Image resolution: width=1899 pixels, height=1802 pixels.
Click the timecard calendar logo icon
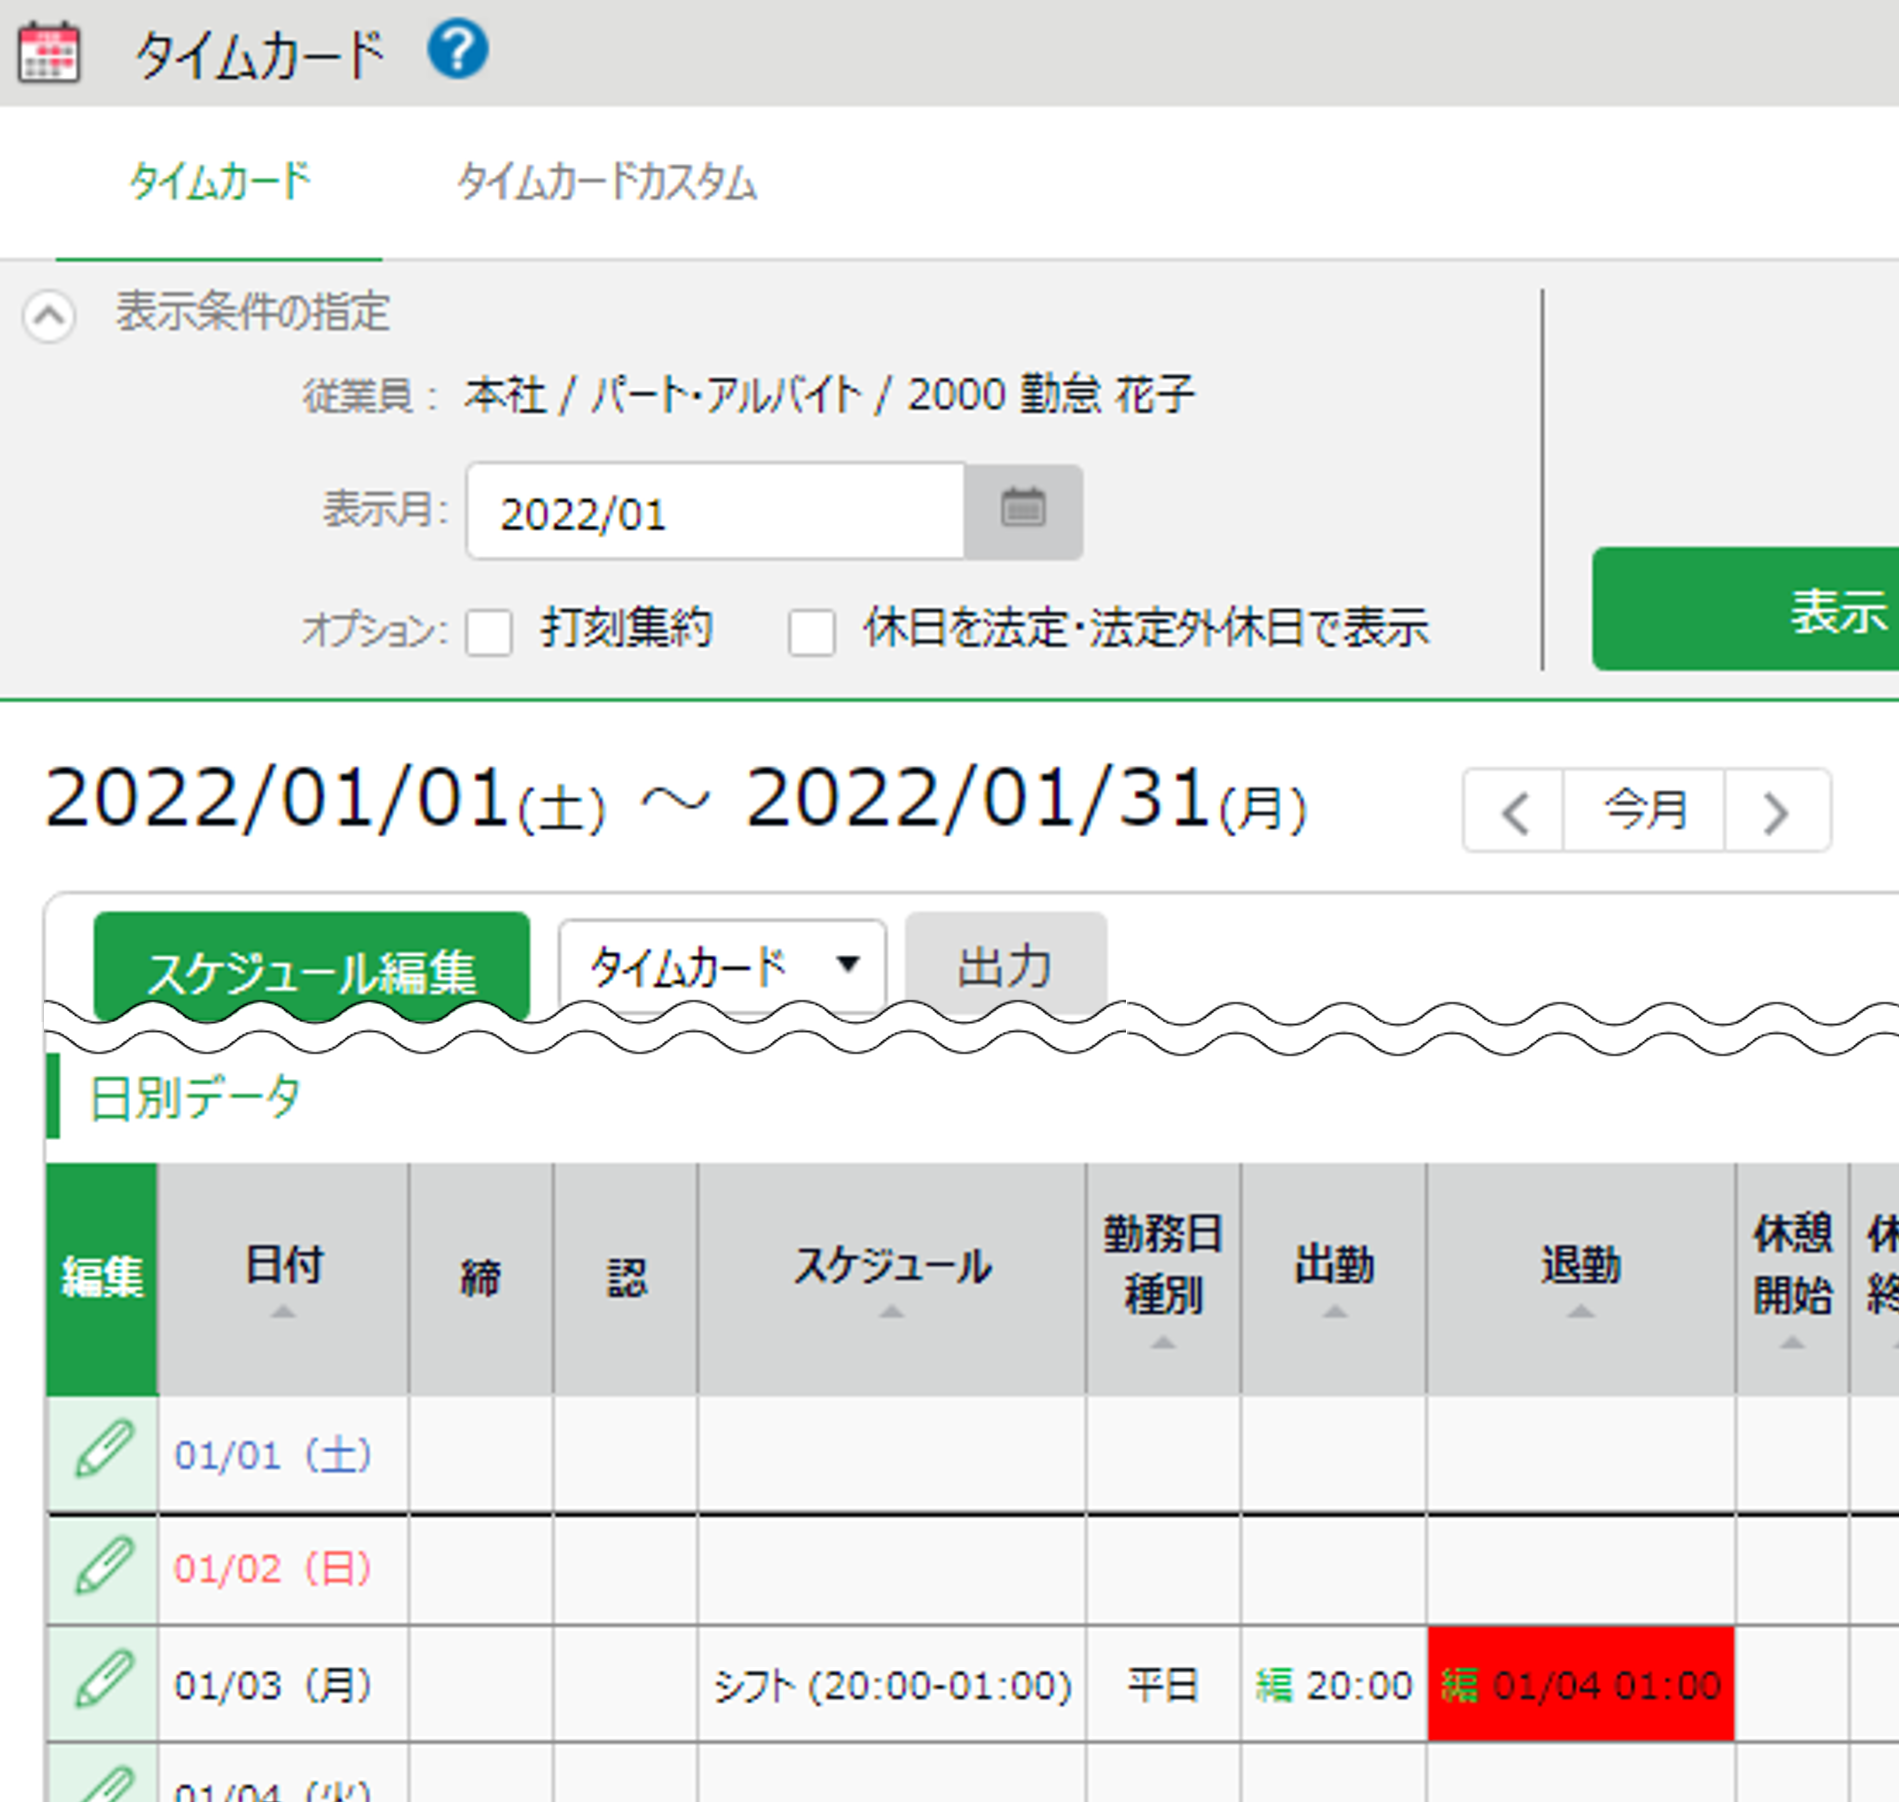(49, 52)
